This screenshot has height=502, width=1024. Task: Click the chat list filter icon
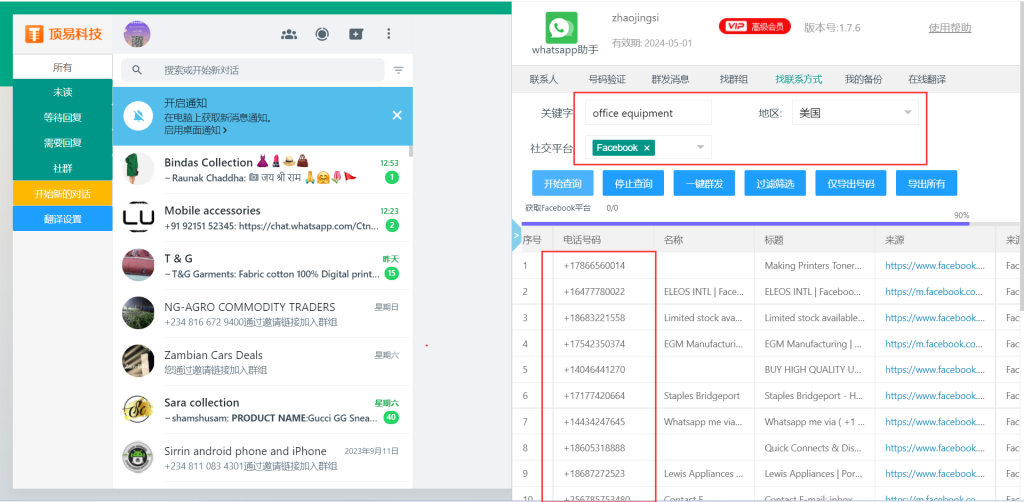tap(399, 70)
